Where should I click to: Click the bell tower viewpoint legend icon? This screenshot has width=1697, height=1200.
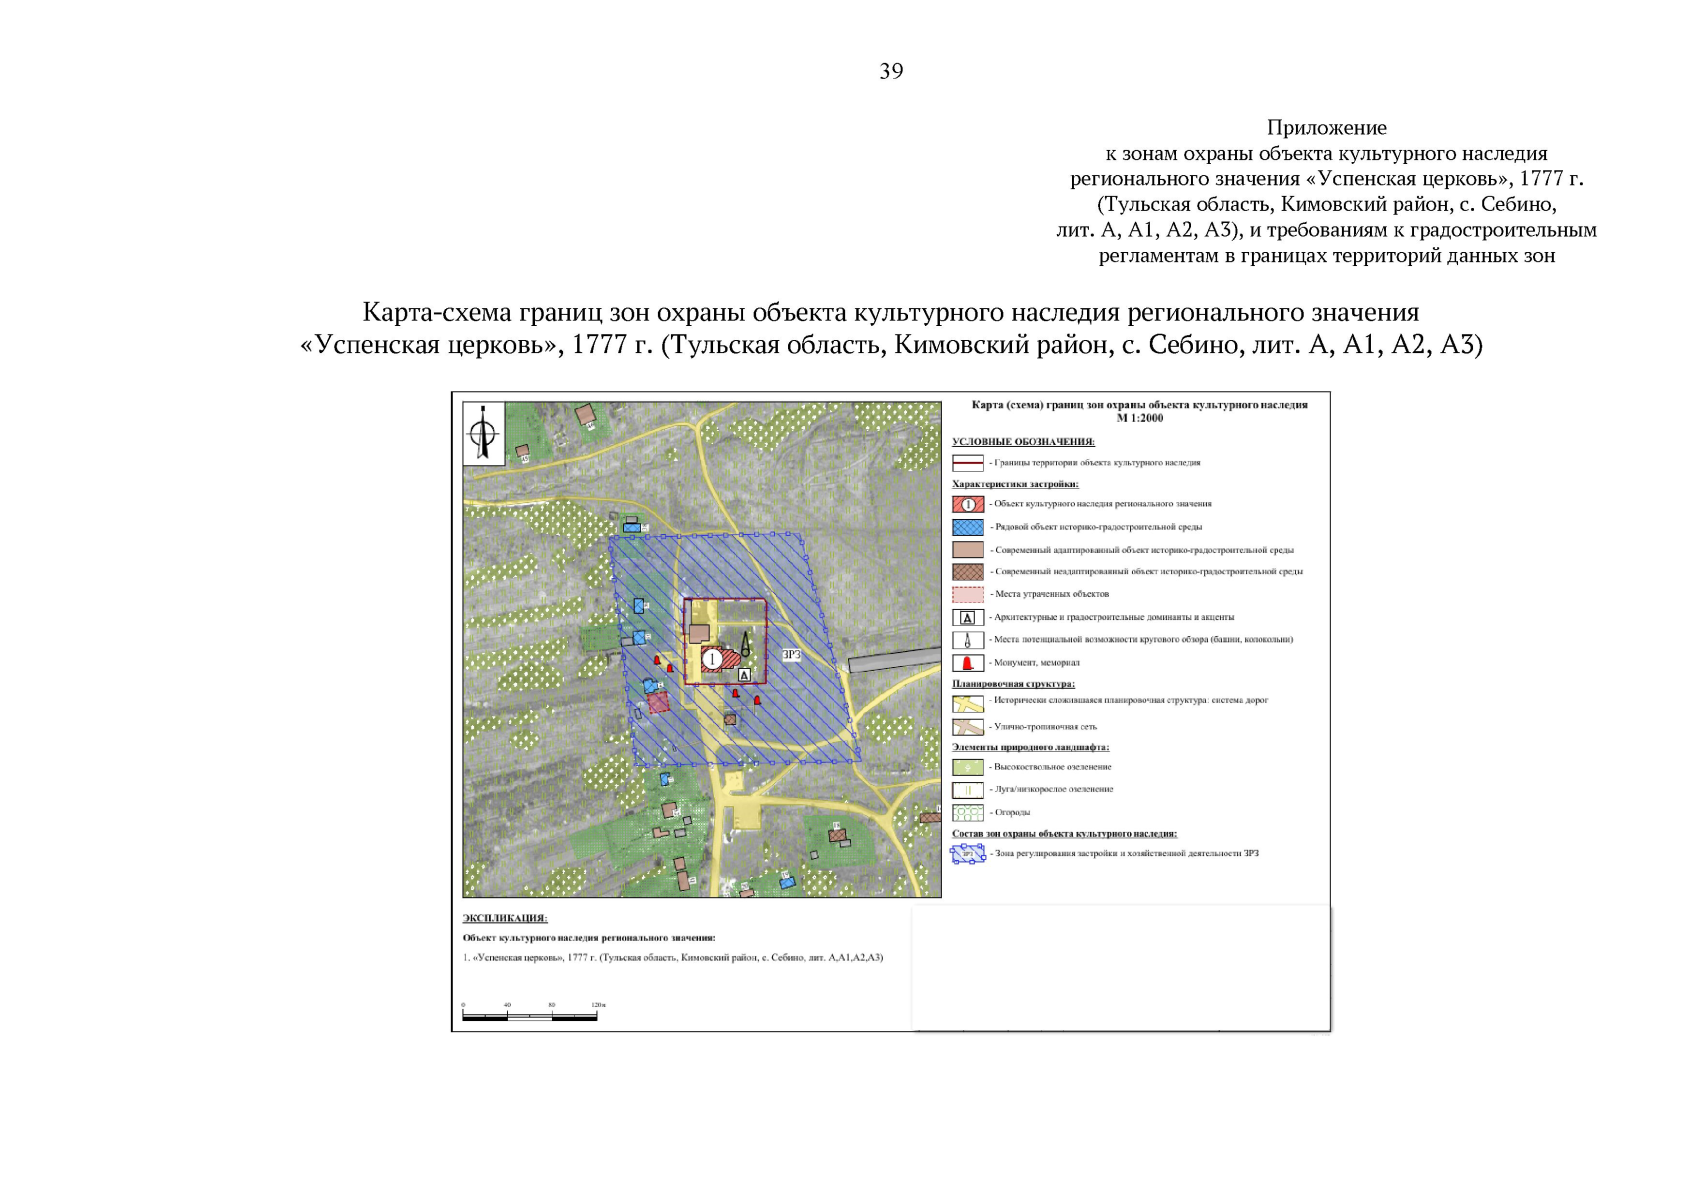point(967,640)
